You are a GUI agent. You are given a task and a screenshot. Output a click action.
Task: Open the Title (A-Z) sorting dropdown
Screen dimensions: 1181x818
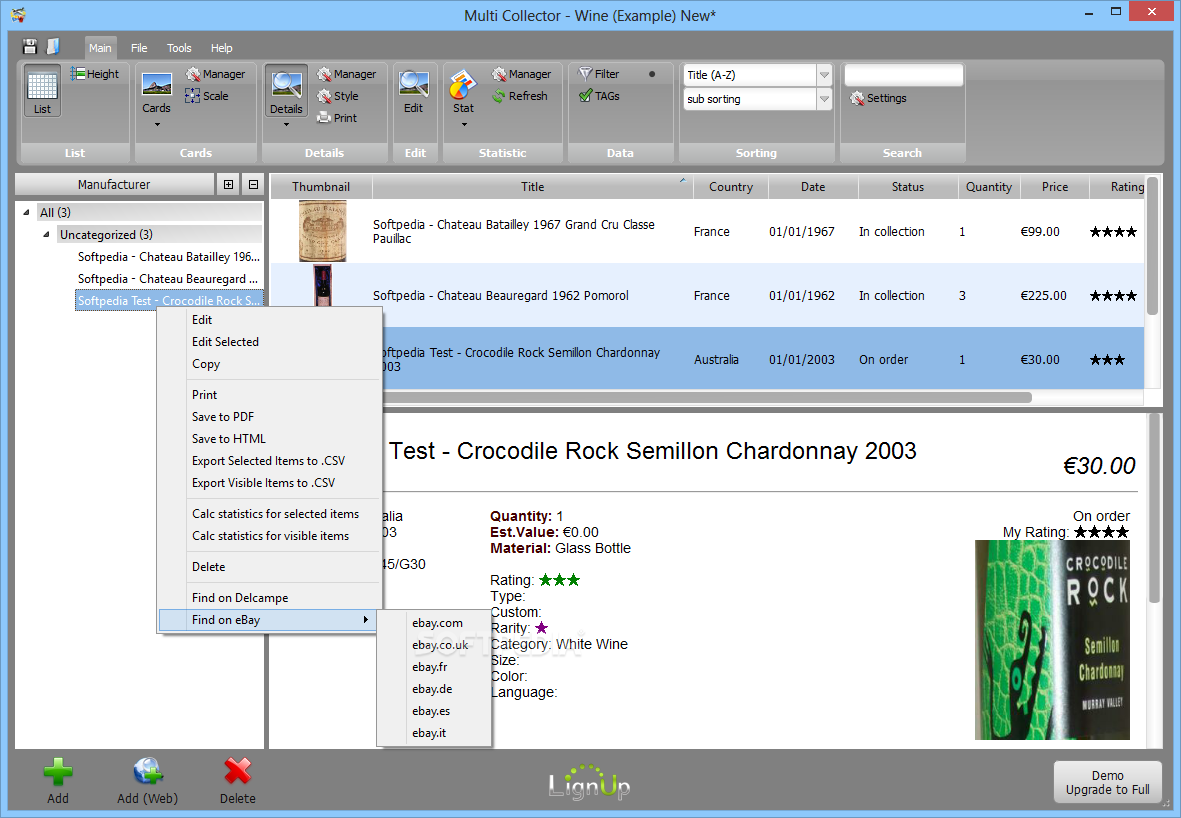pos(824,75)
